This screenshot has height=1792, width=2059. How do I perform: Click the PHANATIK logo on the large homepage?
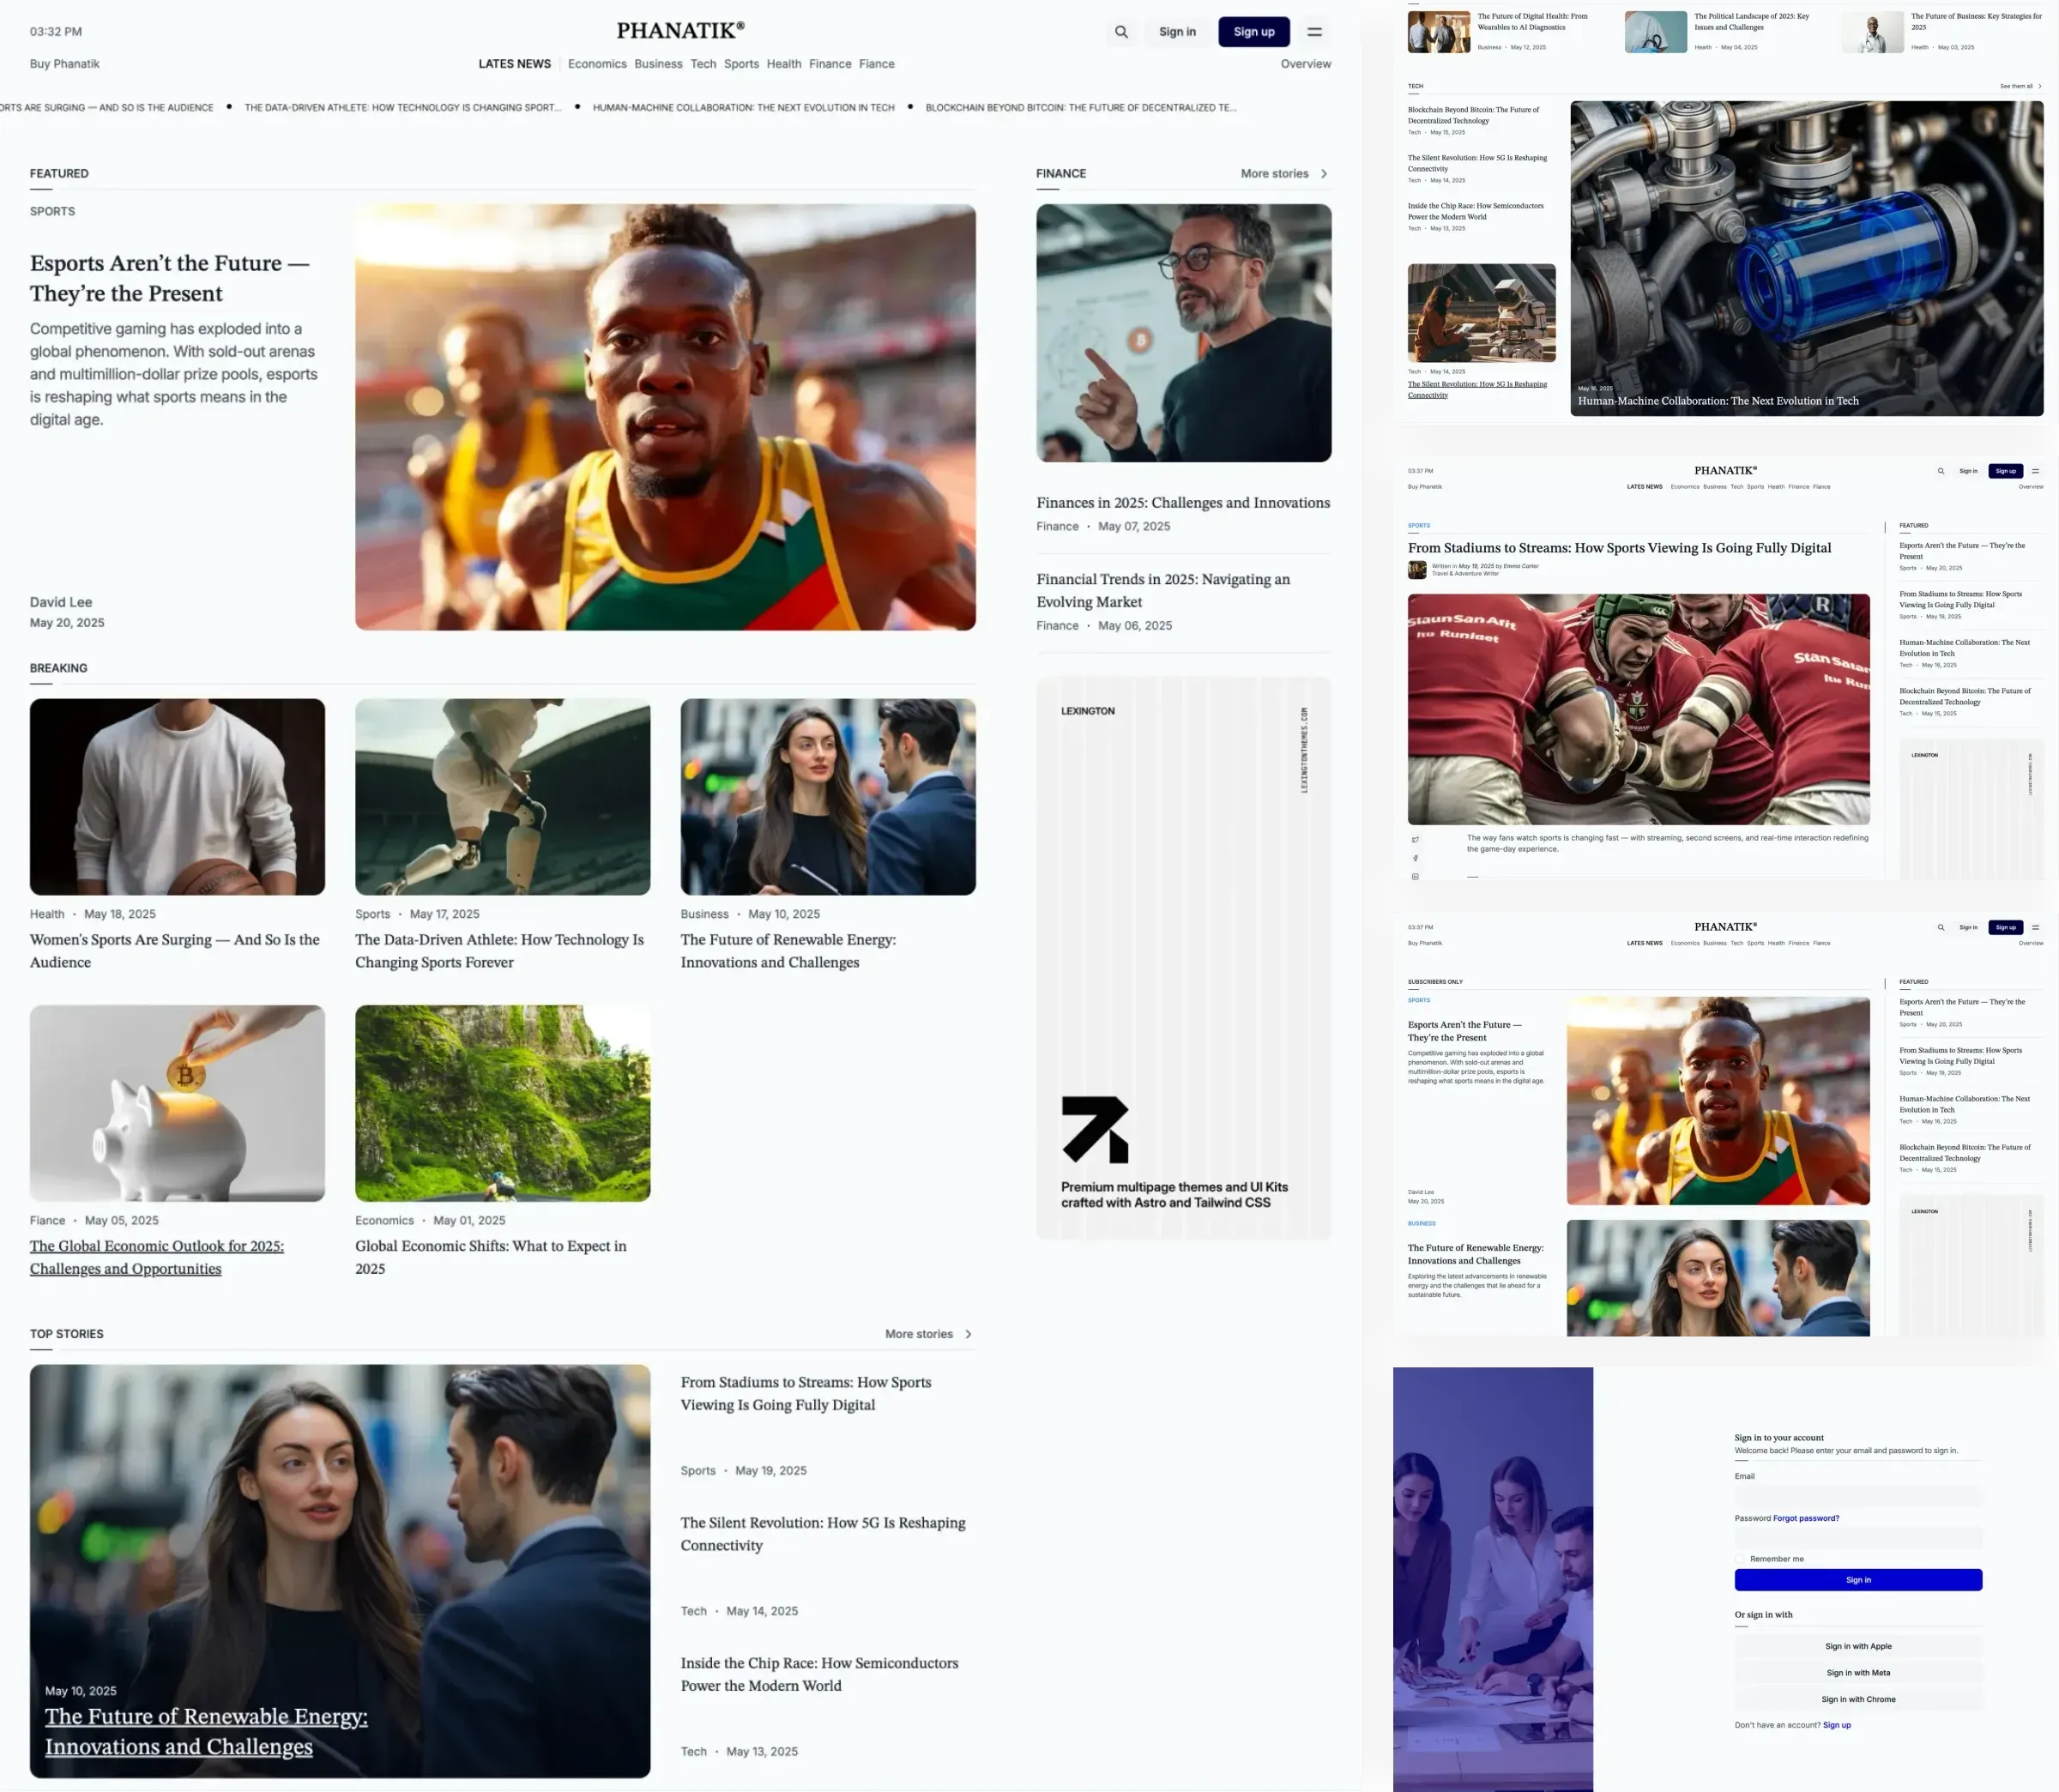click(680, 31)
